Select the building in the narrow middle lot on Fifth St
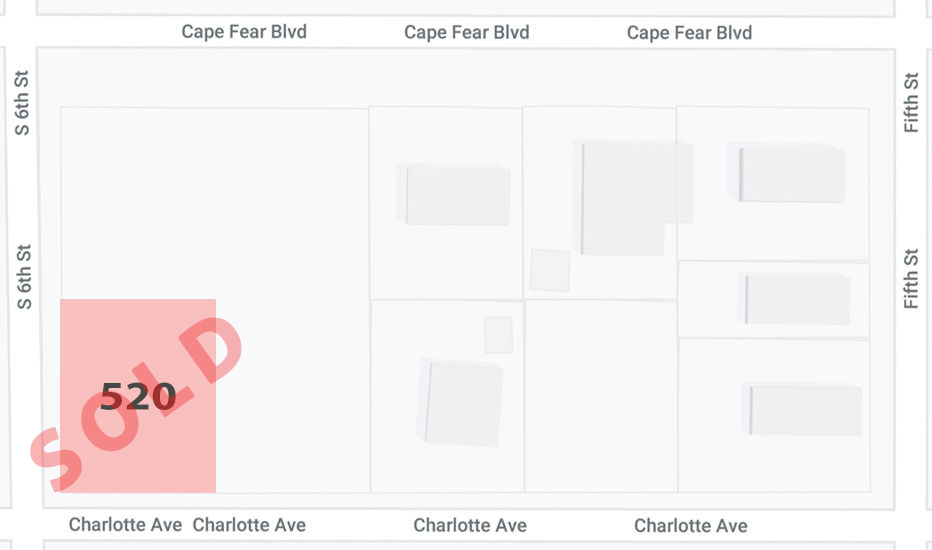 click(794, 298)
